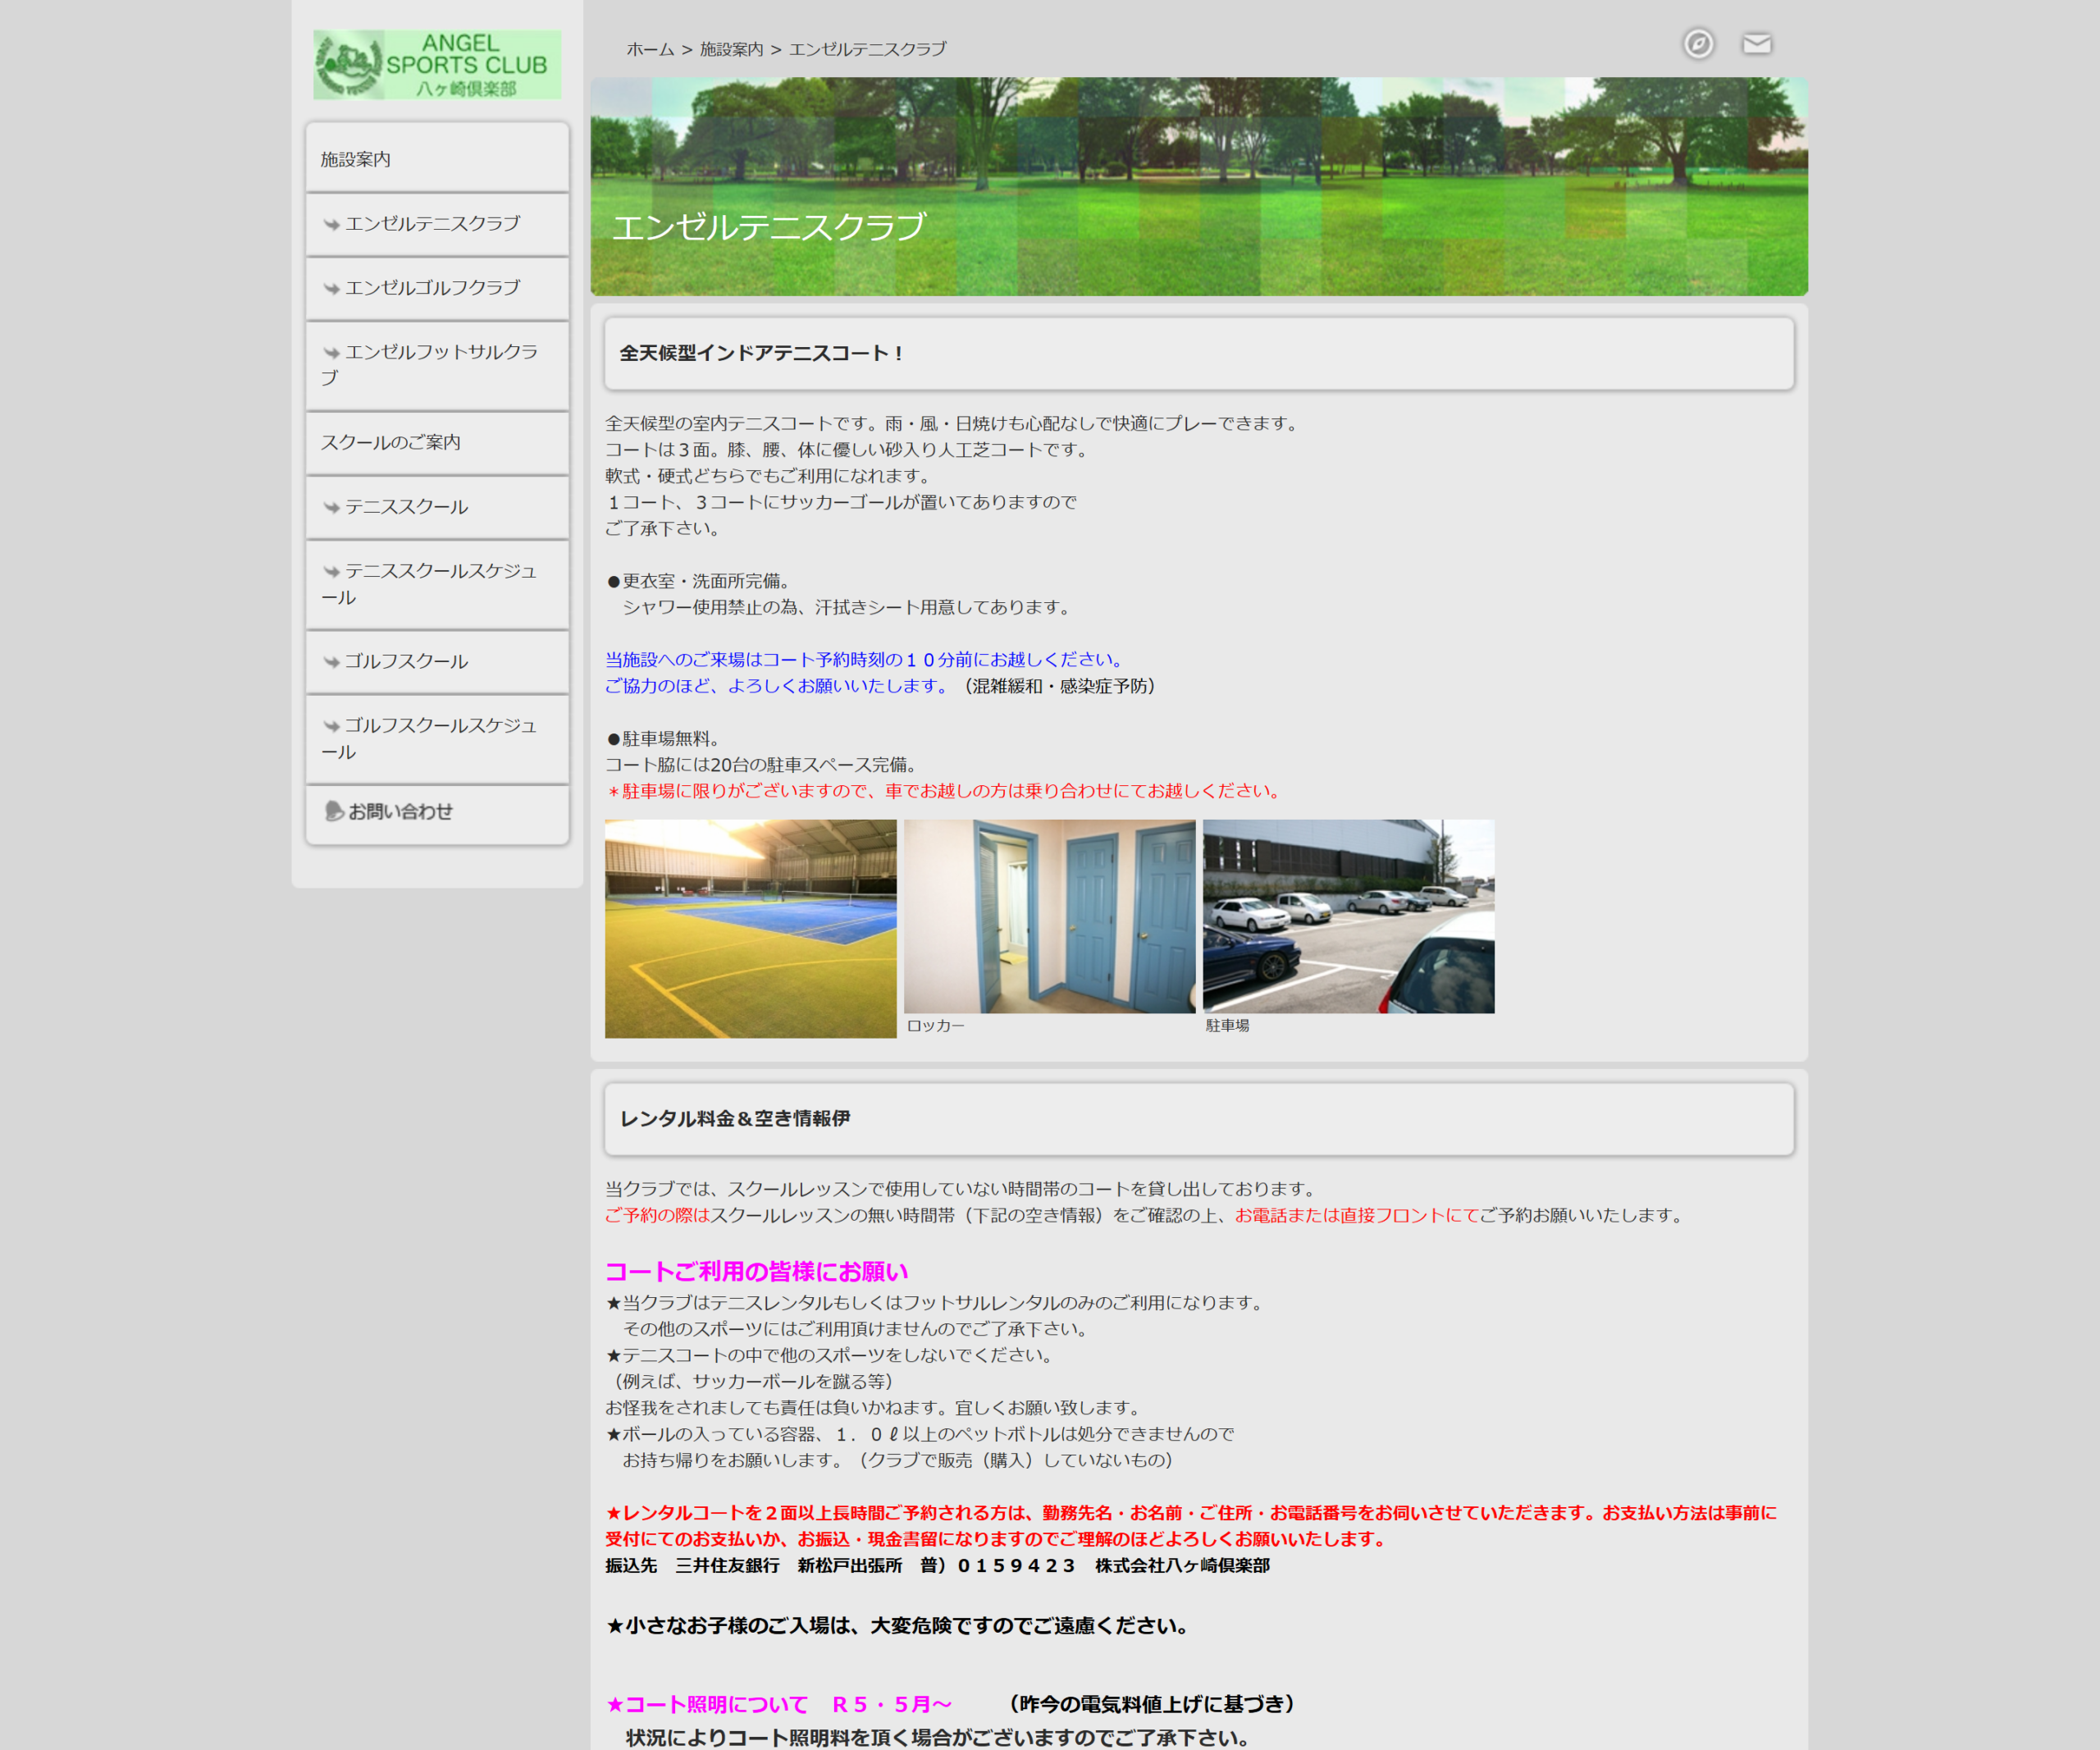Open エンゼルゴルフクラブ in the sidebar
Screen dimensions: 2100x1750
tap(437, 288)
